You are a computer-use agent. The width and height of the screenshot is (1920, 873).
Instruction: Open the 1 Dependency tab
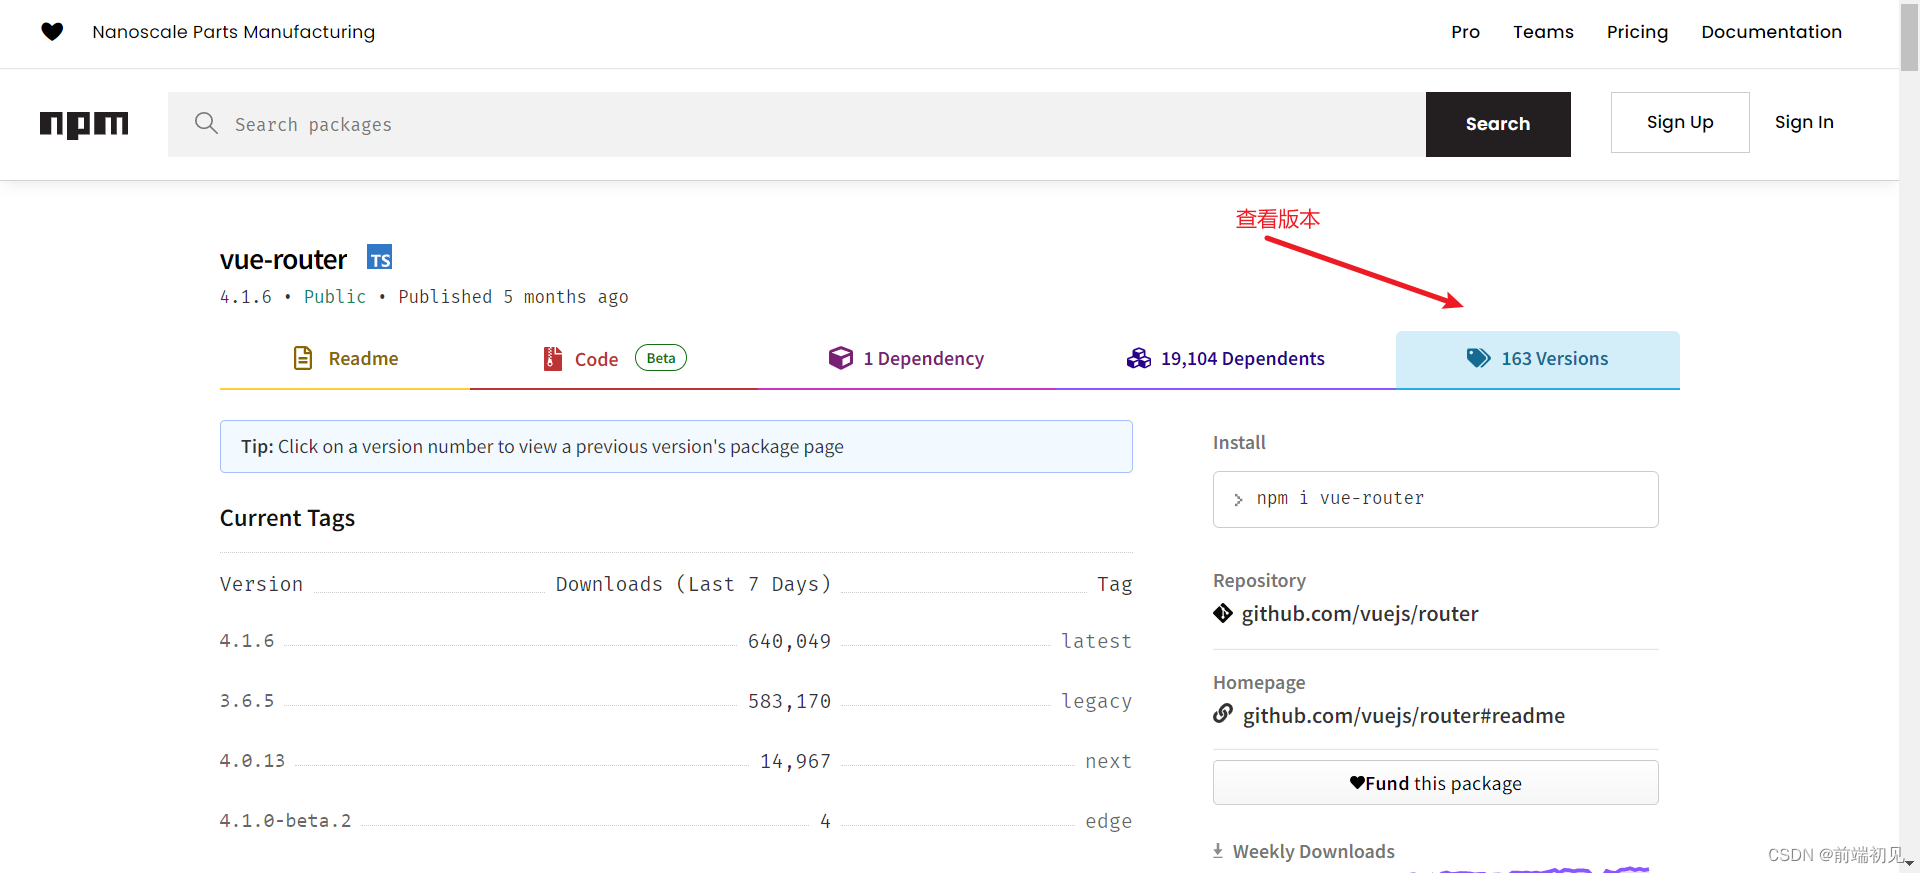(x=906, y=359)
